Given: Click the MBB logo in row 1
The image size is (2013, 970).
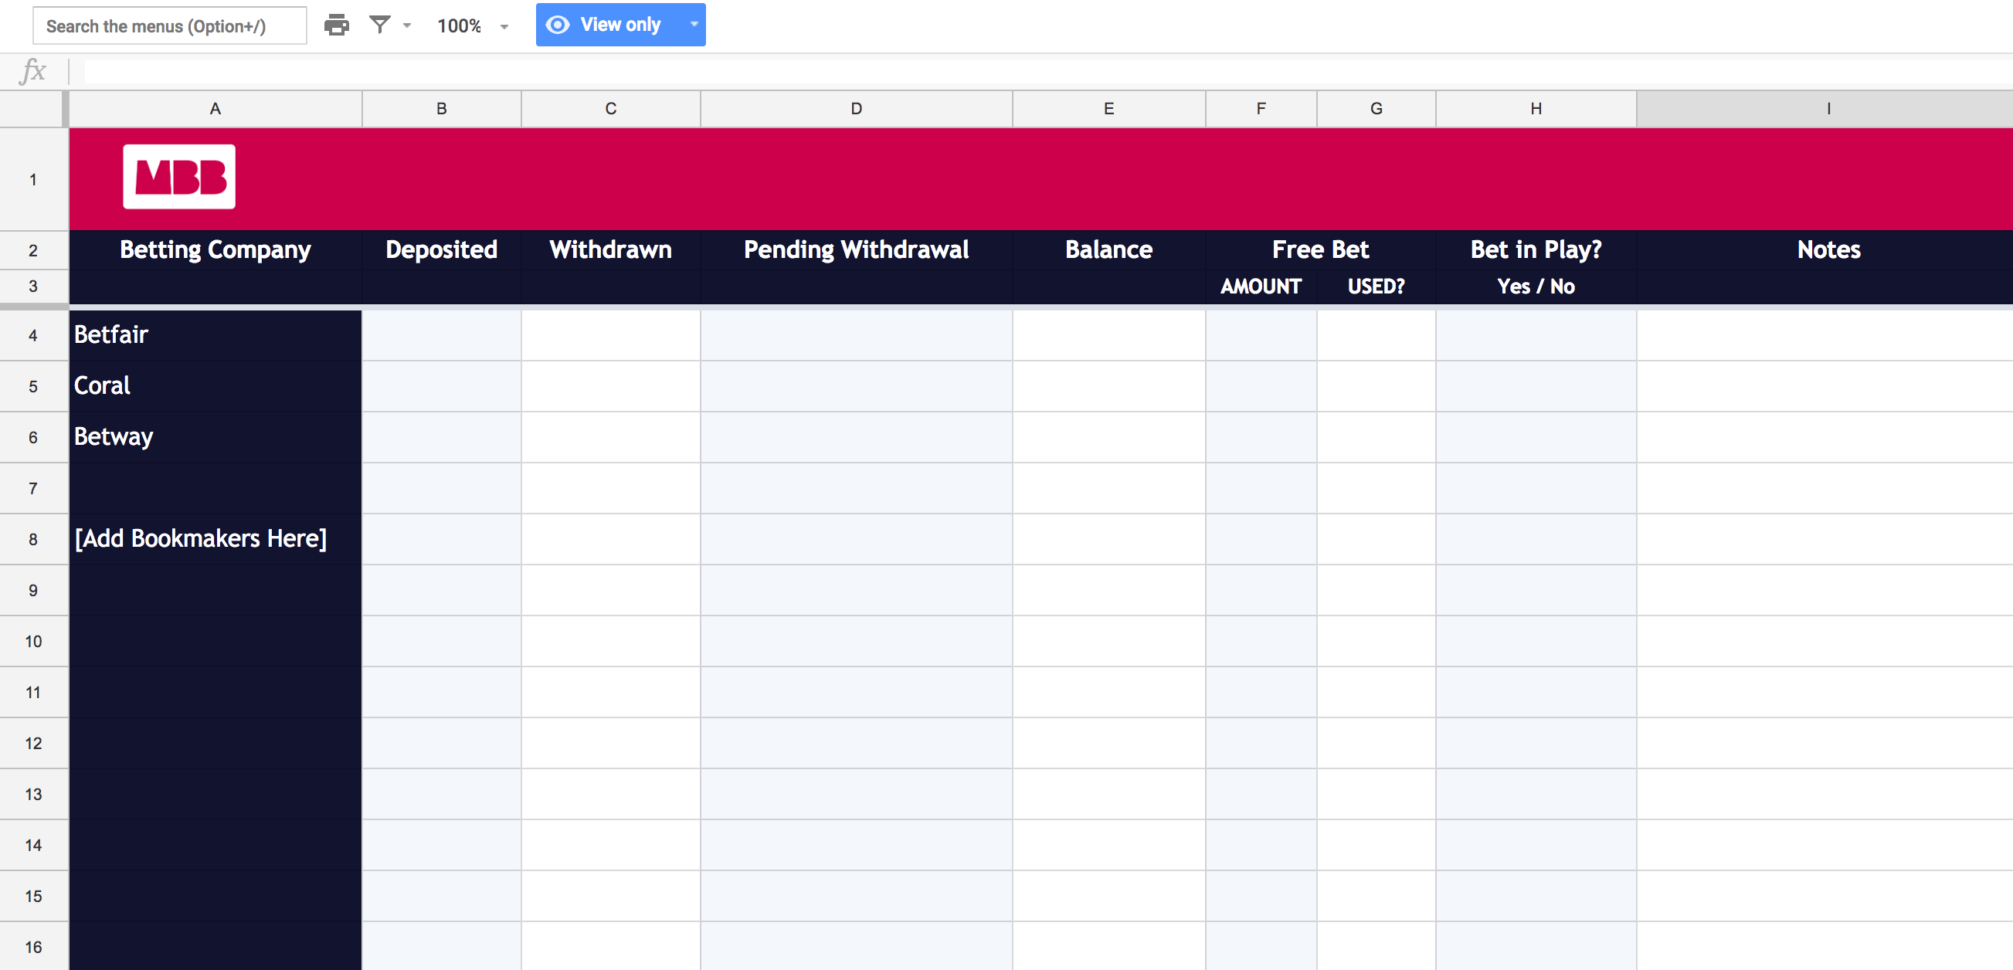Looking at the screenshot, I should (179, 176).
